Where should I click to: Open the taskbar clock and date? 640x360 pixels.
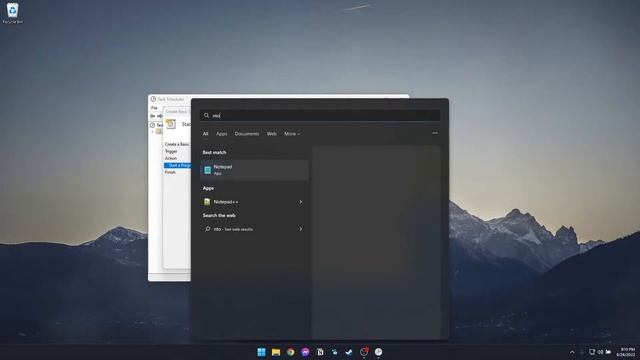(627, 352)
